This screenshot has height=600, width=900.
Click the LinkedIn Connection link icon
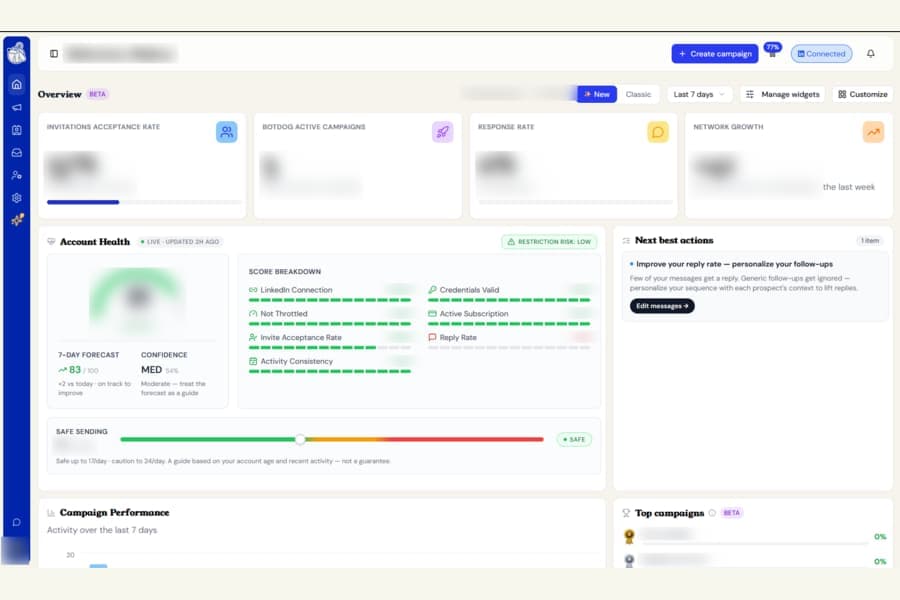(x=253, y=290)
